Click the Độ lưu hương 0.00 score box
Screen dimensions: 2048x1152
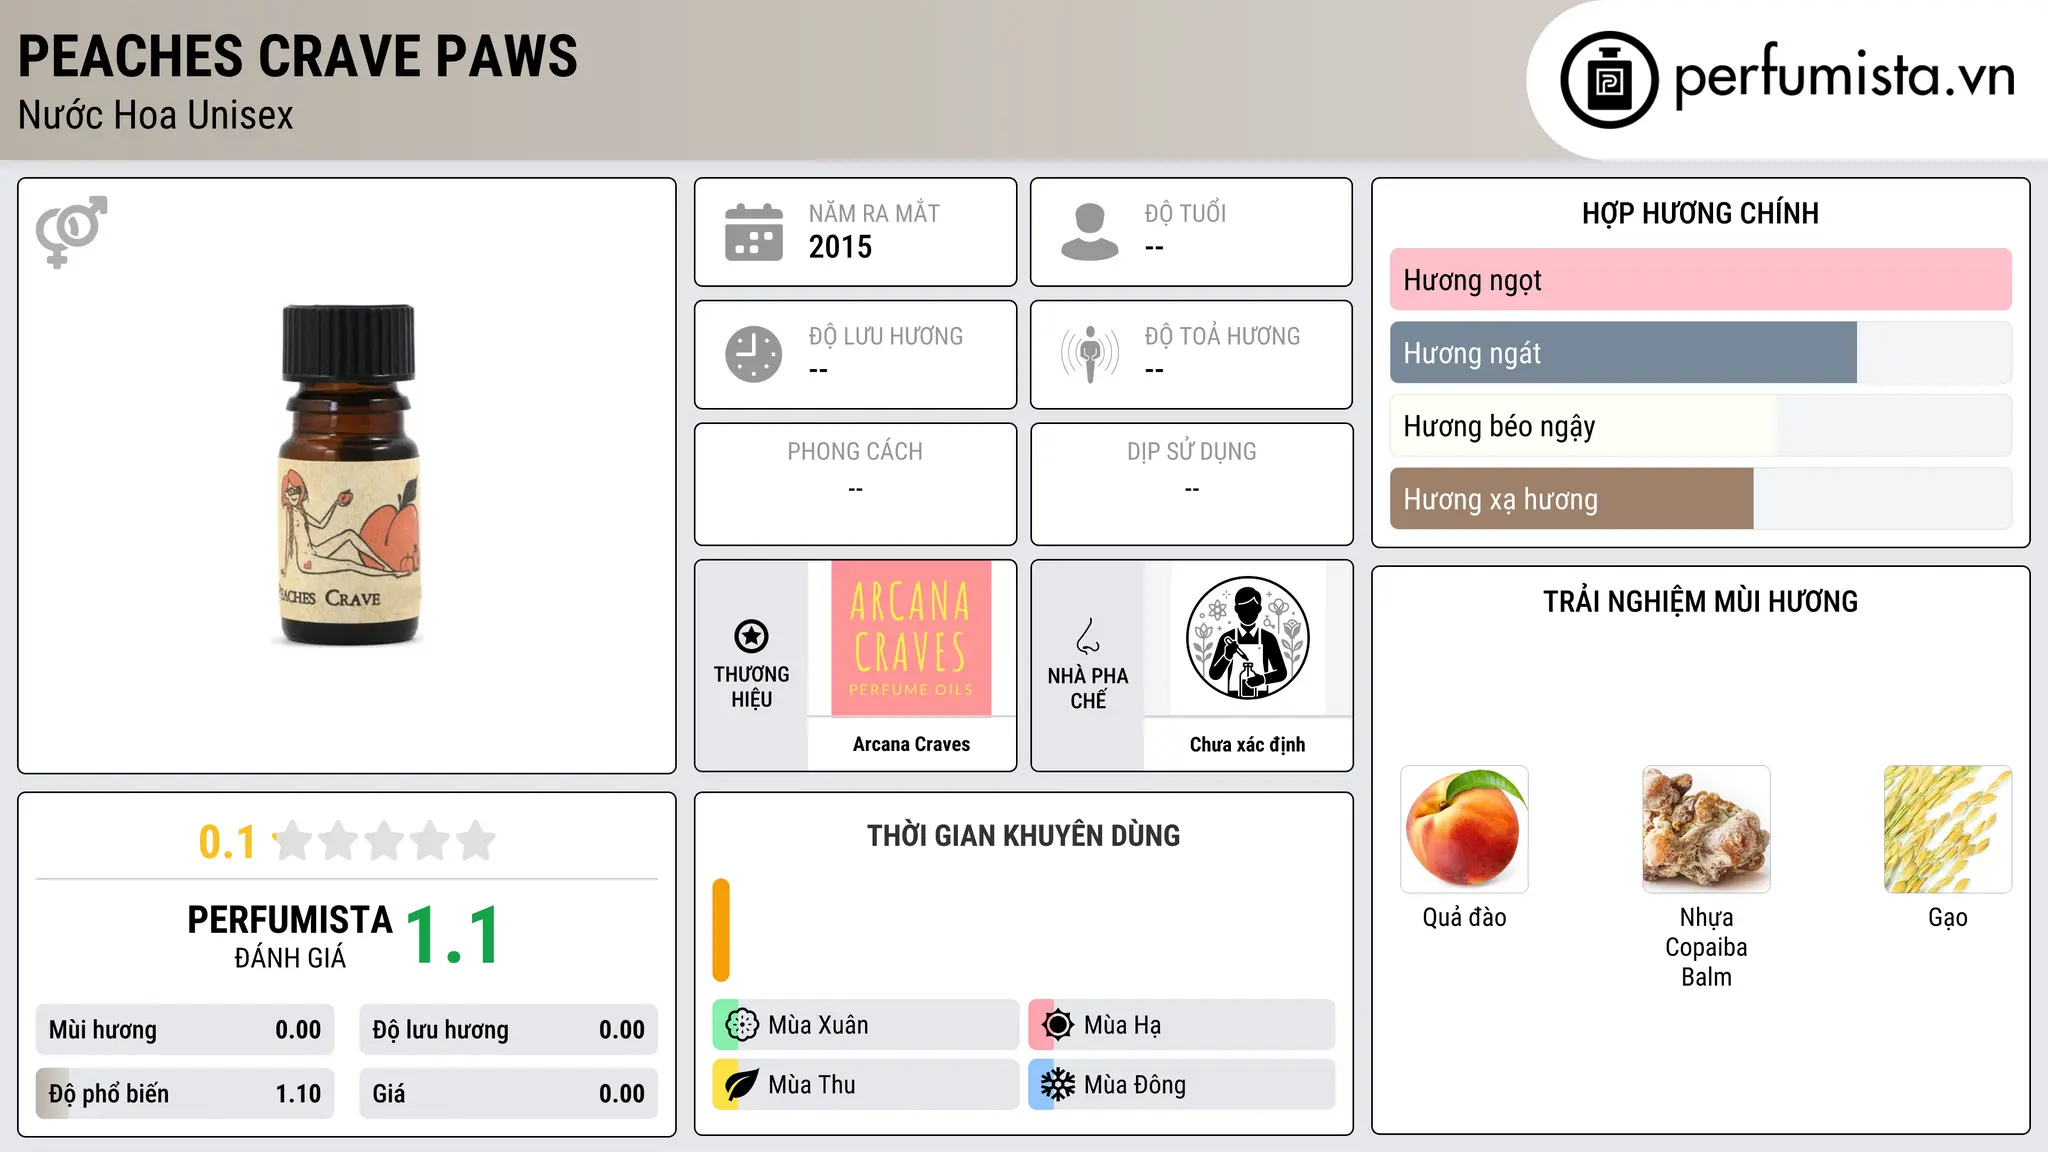click(x=508, y=1030)
